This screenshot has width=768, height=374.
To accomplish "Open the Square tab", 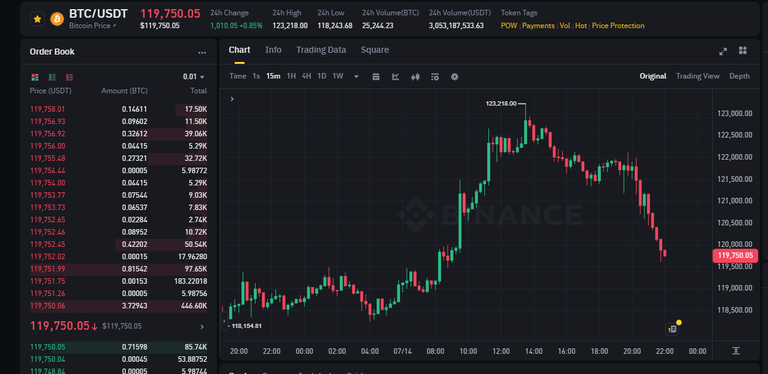I will point(375,50).
